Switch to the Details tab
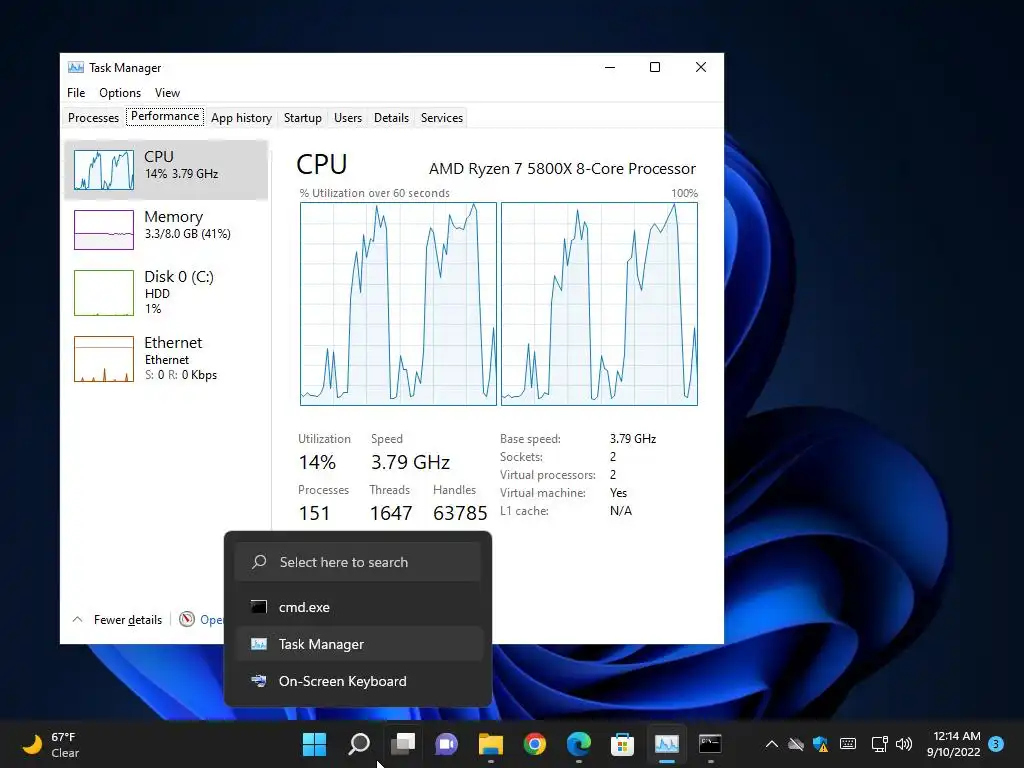 pyautogui.click(x=391, y=118)
